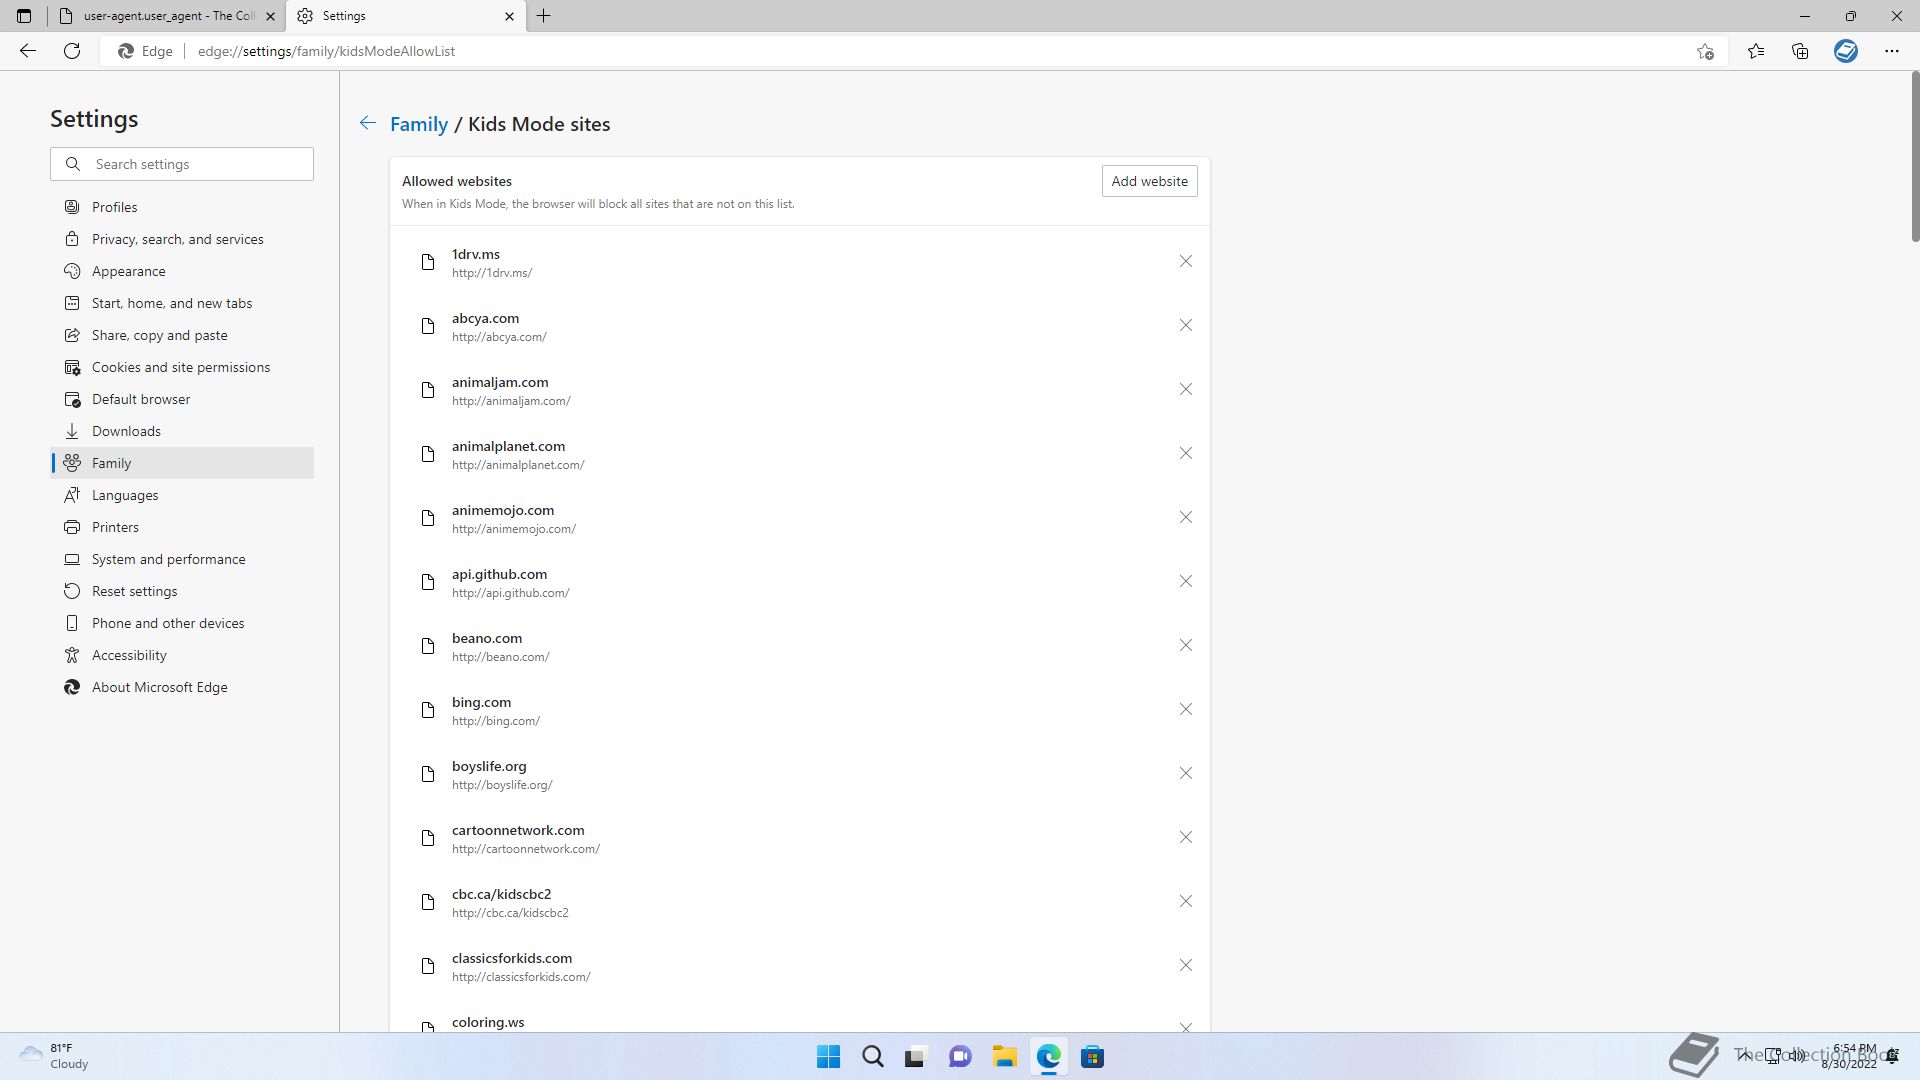Open Collections toolbar icon
The height and width of the screenshot is (1080, 1920).
1800,51
